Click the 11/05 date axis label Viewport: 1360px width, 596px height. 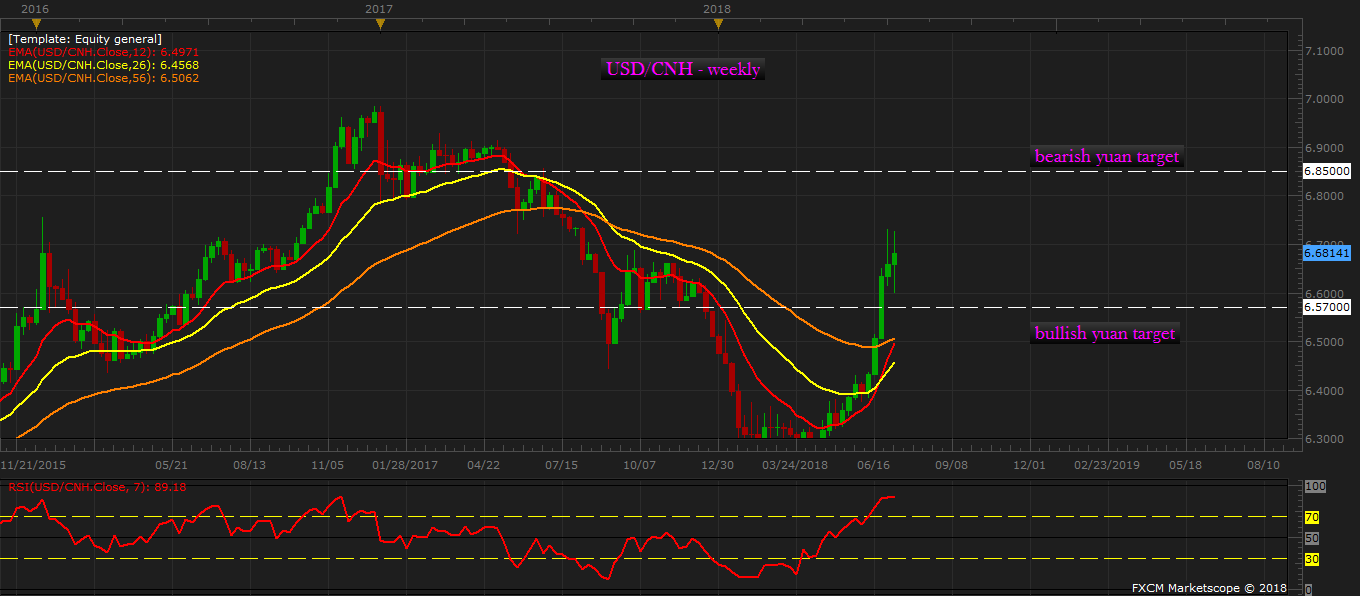tap(327, 465)
